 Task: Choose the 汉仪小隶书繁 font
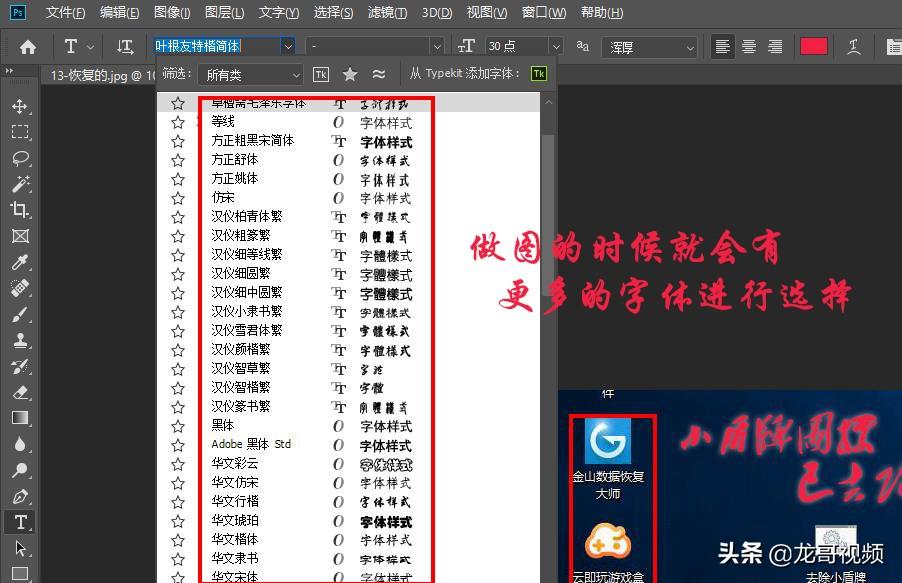(x=247, y=311)
